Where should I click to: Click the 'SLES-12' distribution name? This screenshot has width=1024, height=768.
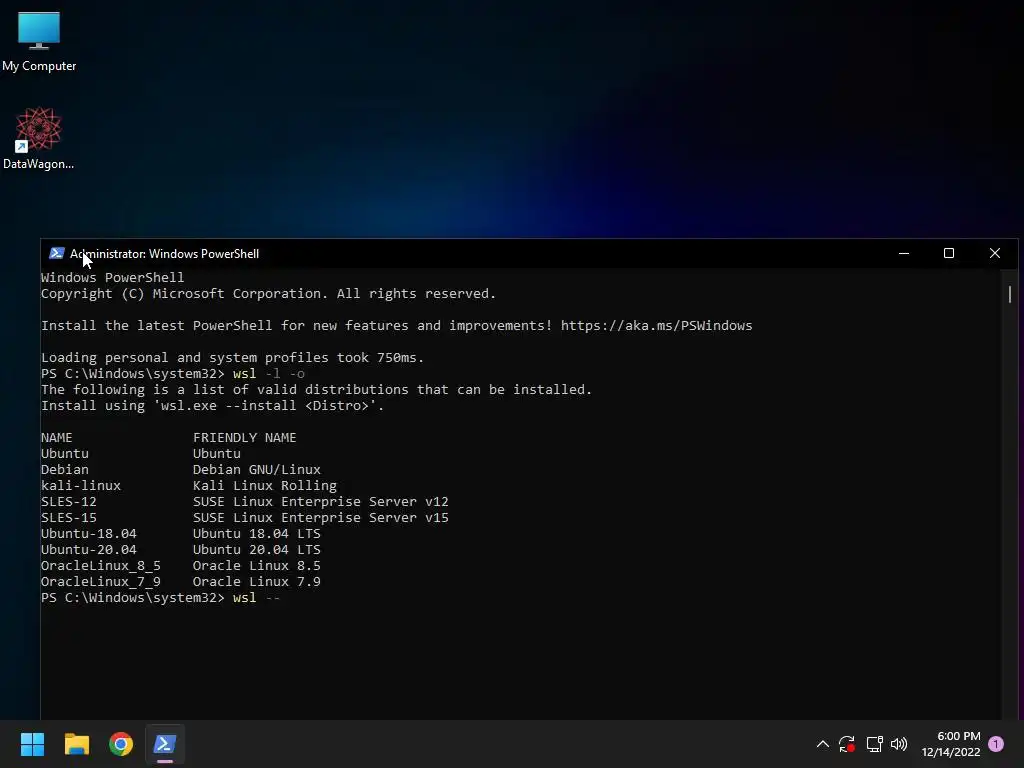[x=69, y=502]
